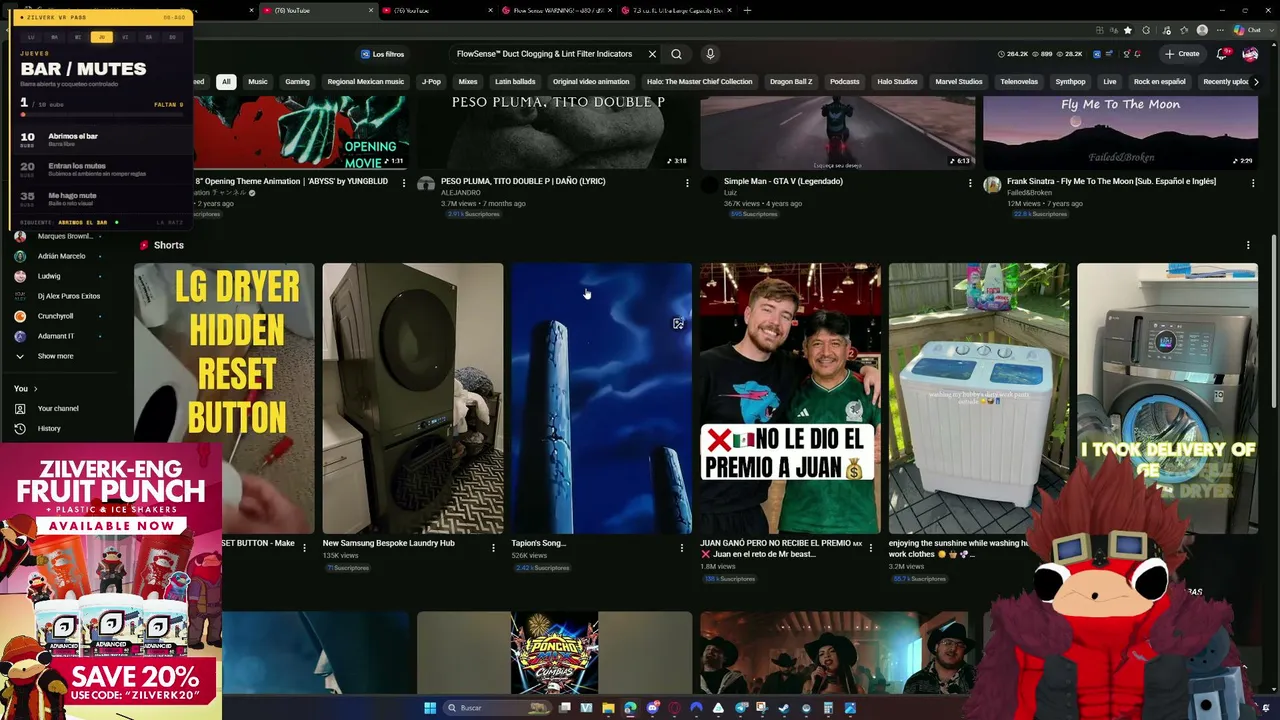Select Halo: The Master Chief Collection chip
This screenshot has height=720, width=1280.
point(699,82)
